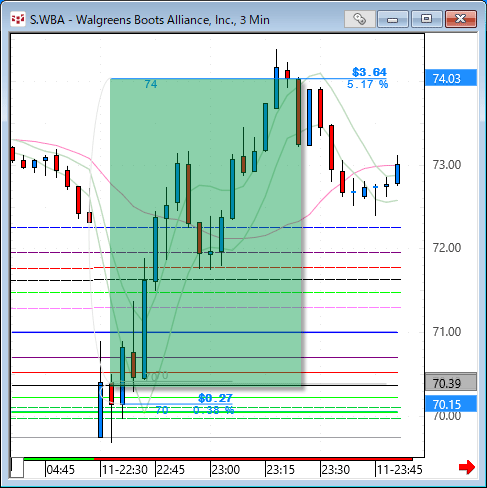Click the 70.15 blue price label
This screenshot has width=487, height=488.
tap(451, 404)
